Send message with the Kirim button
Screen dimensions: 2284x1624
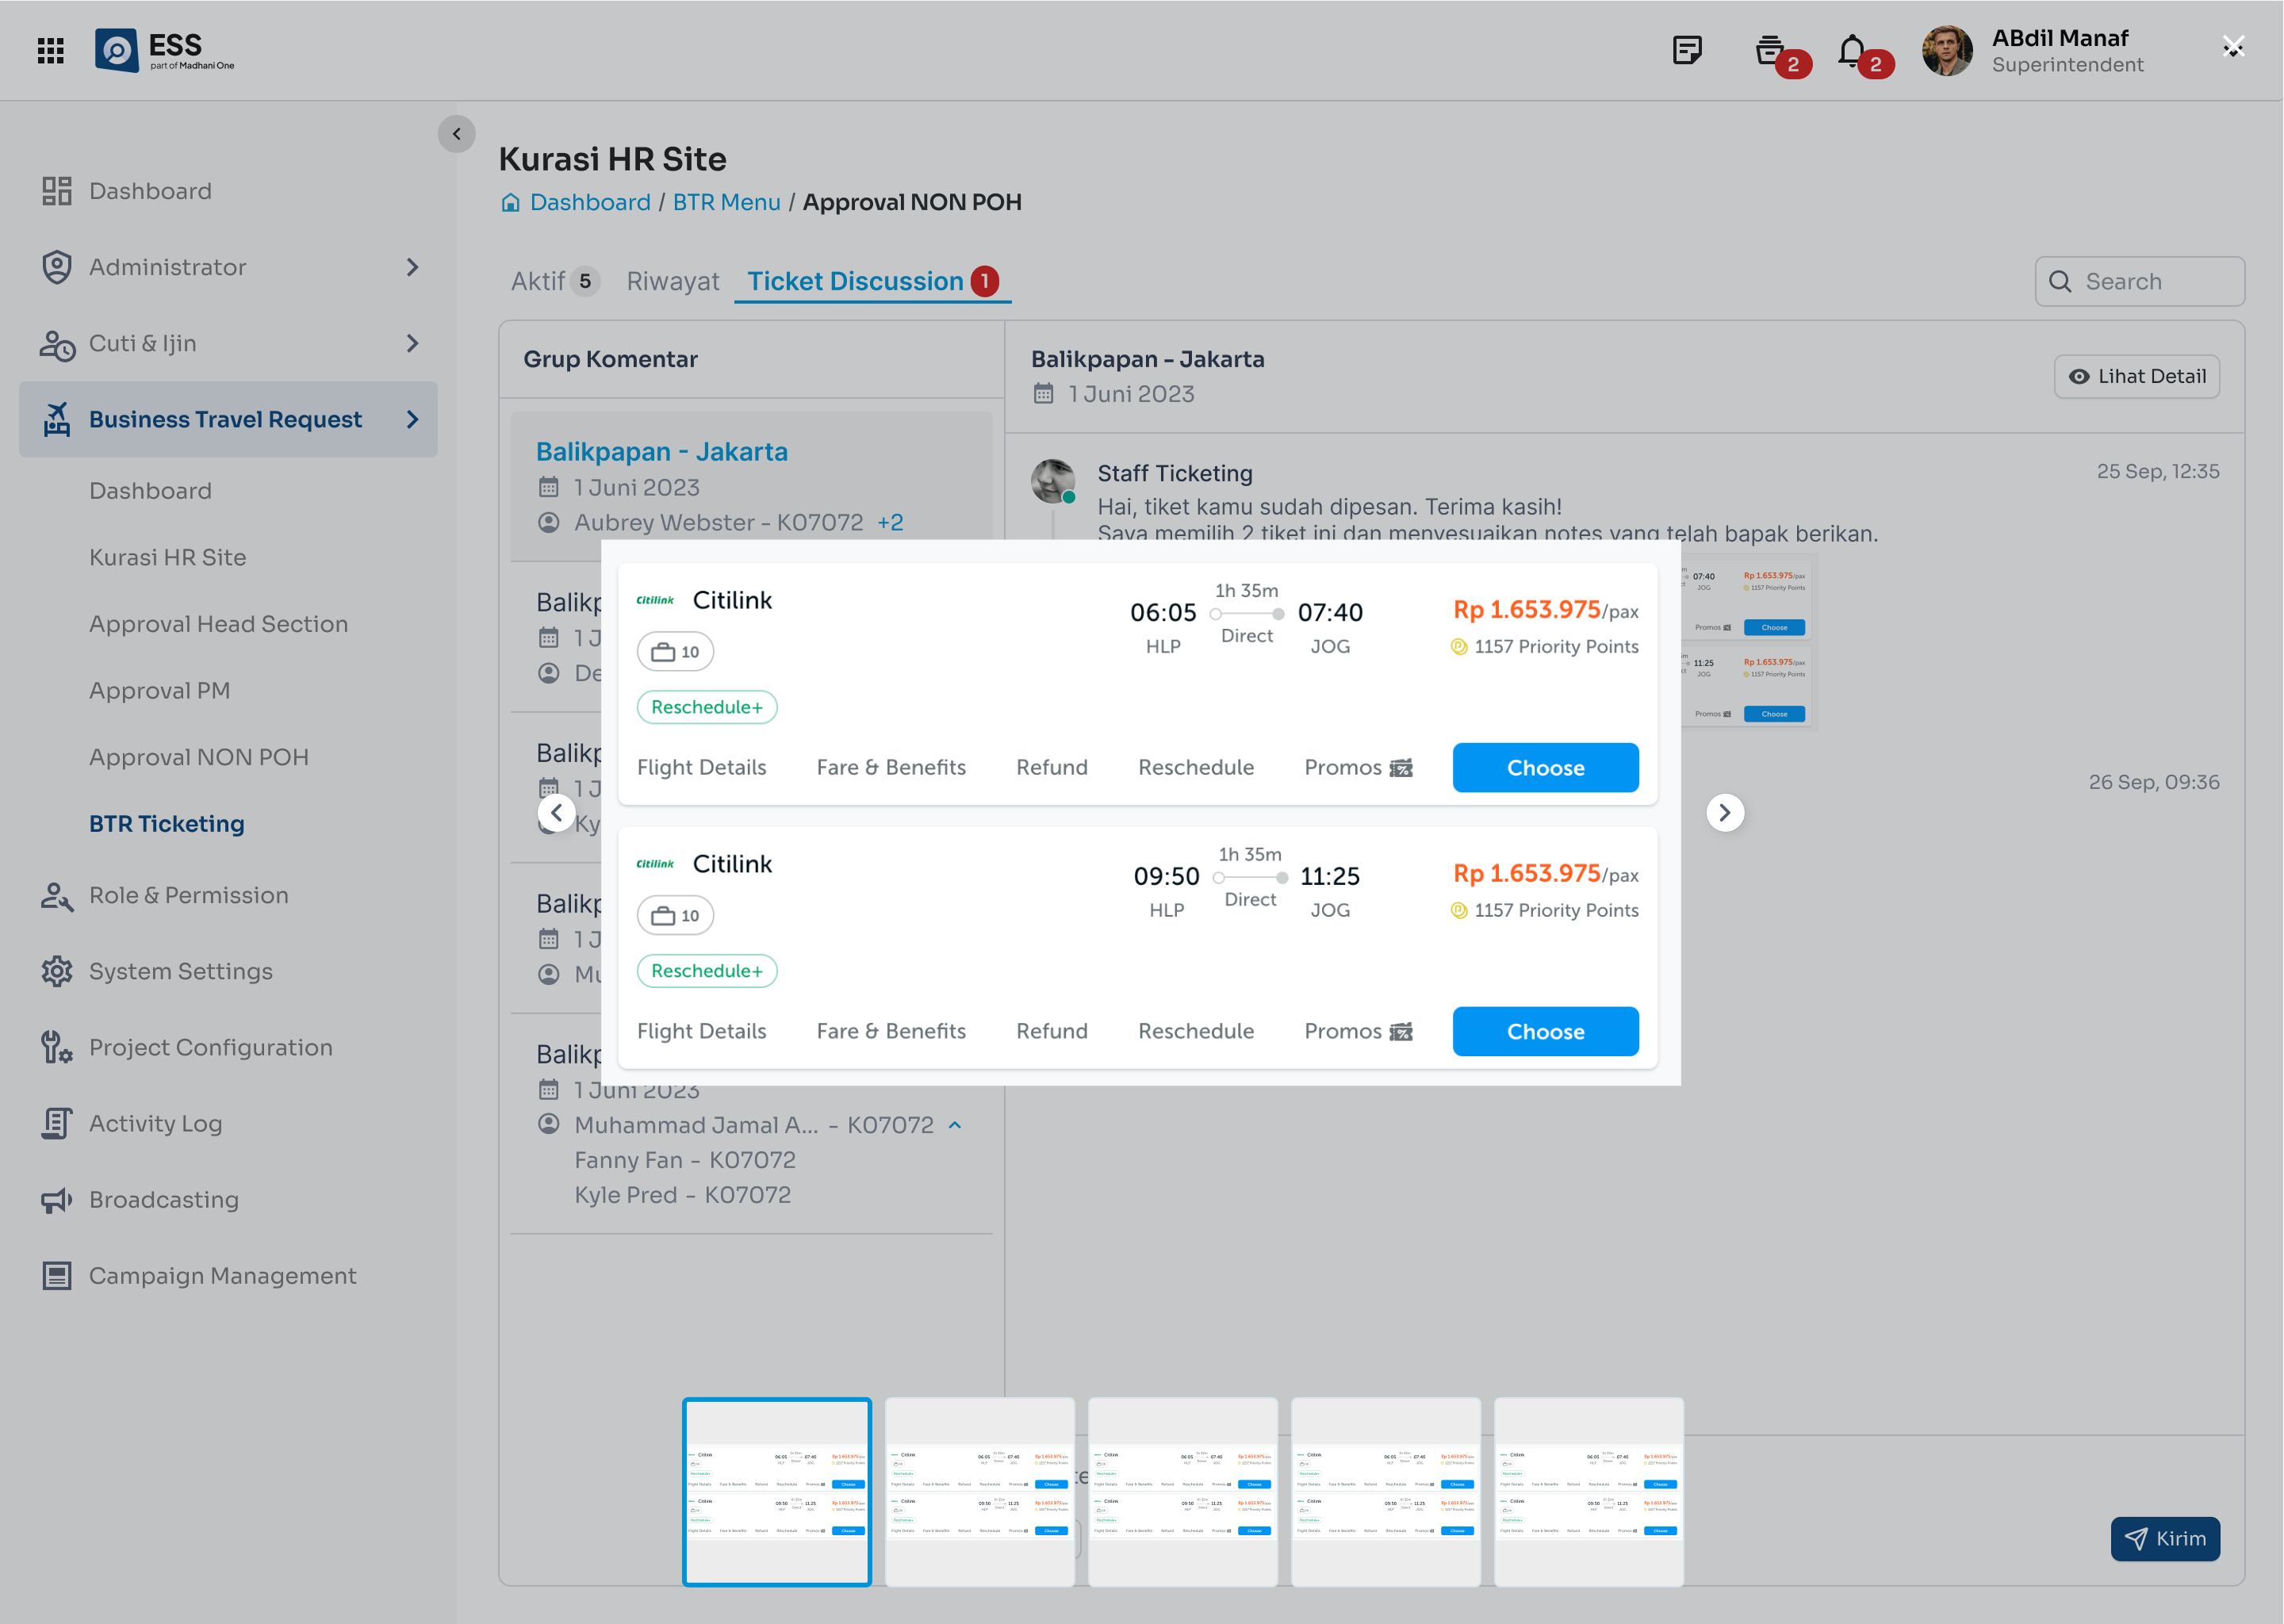[2165, 1539]
